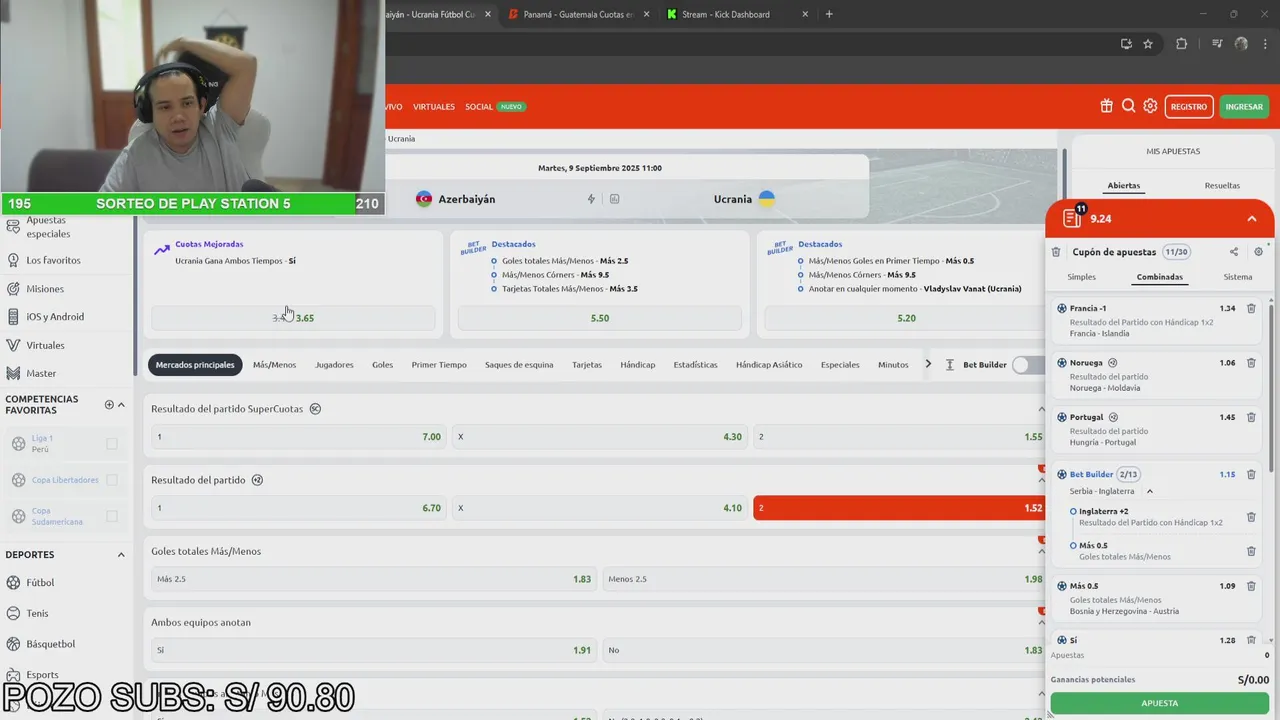Open bet slip settings gear
This screenshot has width=1280, height=720.
(1258, 252)
